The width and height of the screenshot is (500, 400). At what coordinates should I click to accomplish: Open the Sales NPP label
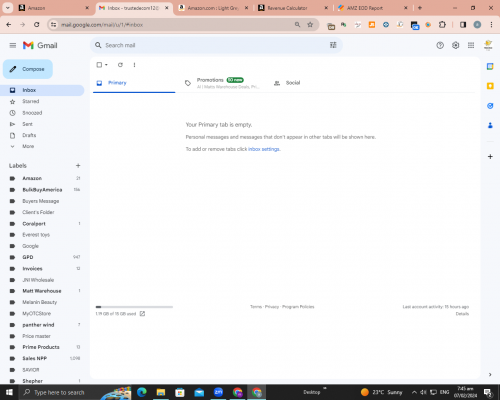point(34,358)
